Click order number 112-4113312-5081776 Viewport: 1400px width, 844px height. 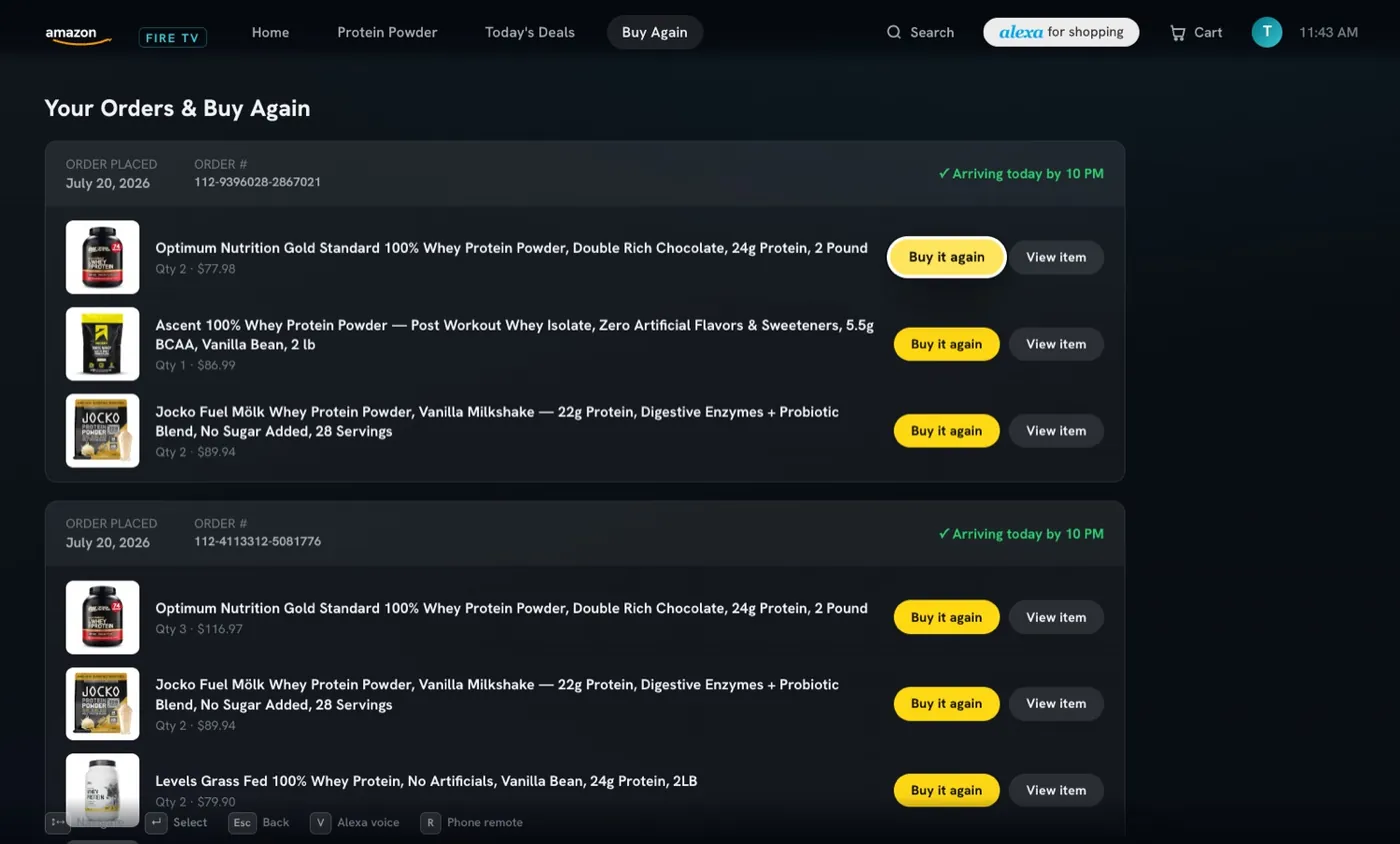(x=257, y=542)
